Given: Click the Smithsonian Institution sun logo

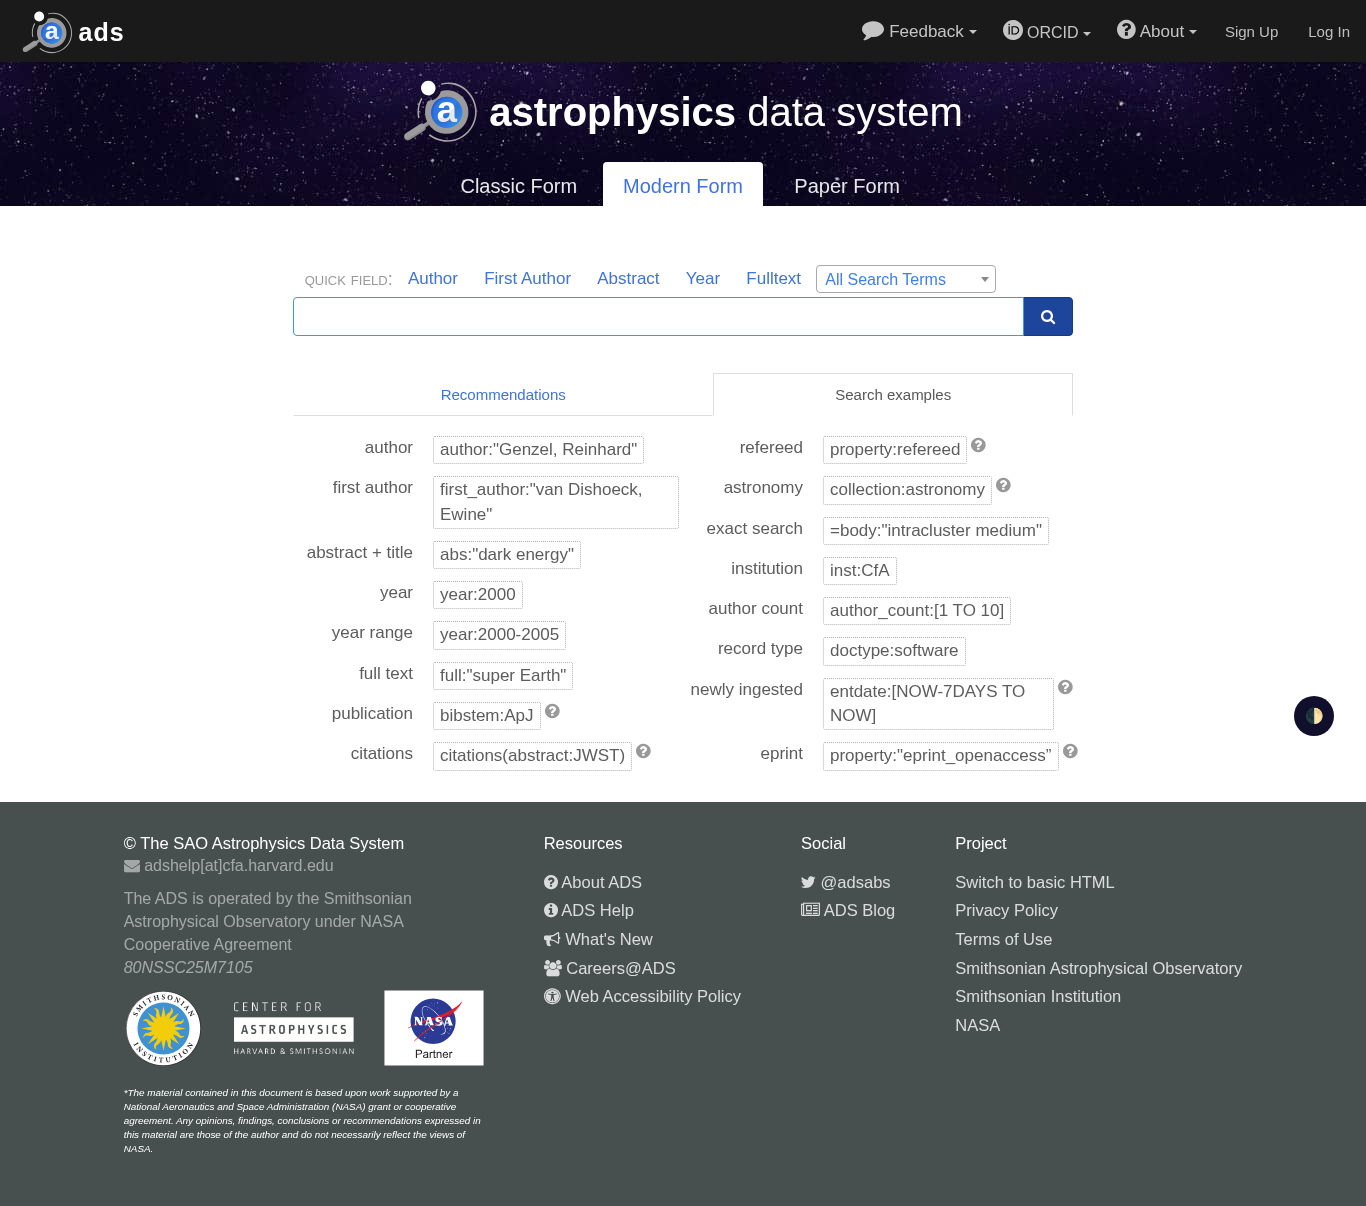Looking at the screenshot, I should [163, 1028].
